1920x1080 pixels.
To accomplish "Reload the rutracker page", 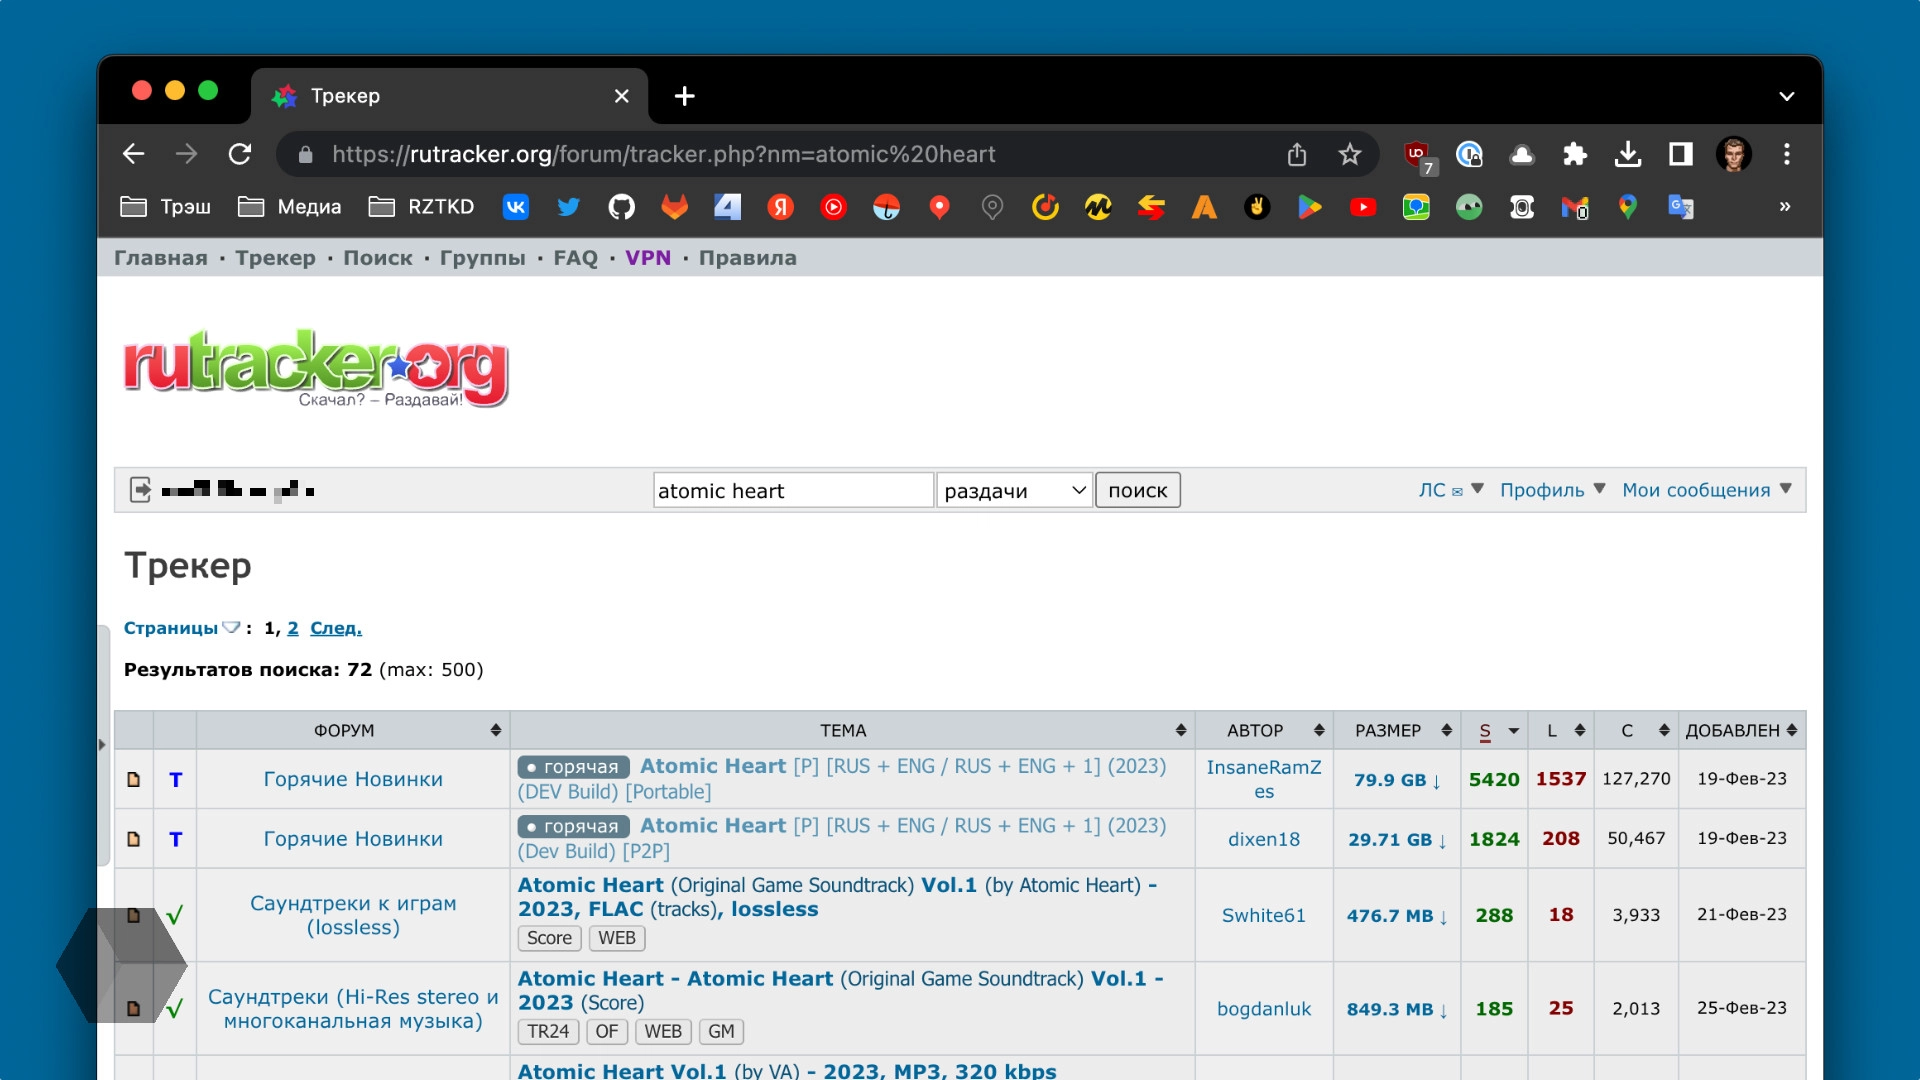I will click(x=240, y=154).
